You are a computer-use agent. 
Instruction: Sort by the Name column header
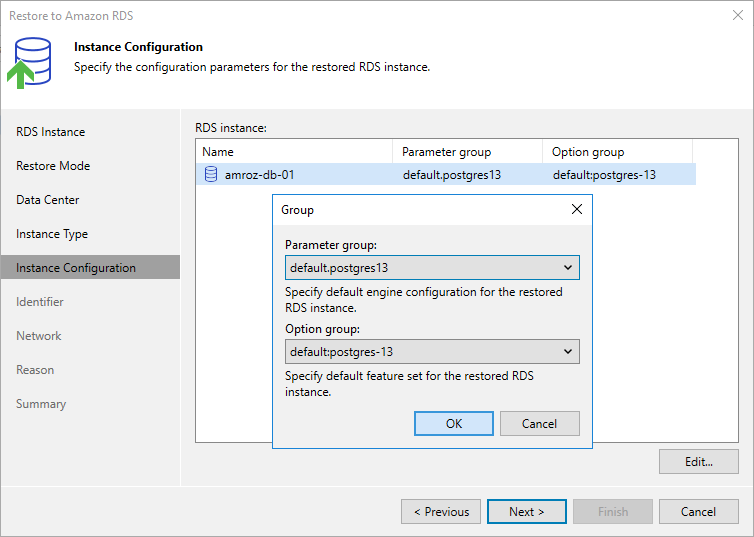[x=294, y=152]
